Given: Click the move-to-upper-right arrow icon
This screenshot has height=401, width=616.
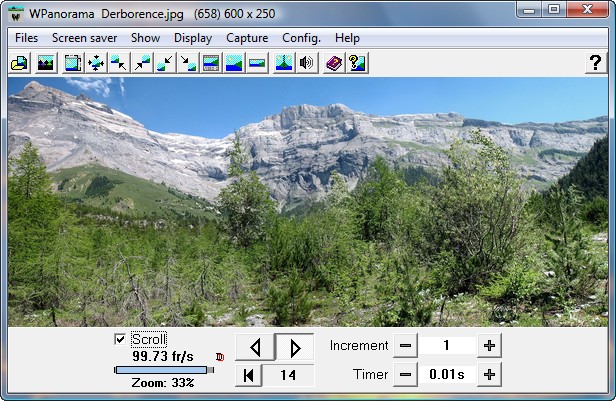Looking at the screenshot, I should point(142,63).
